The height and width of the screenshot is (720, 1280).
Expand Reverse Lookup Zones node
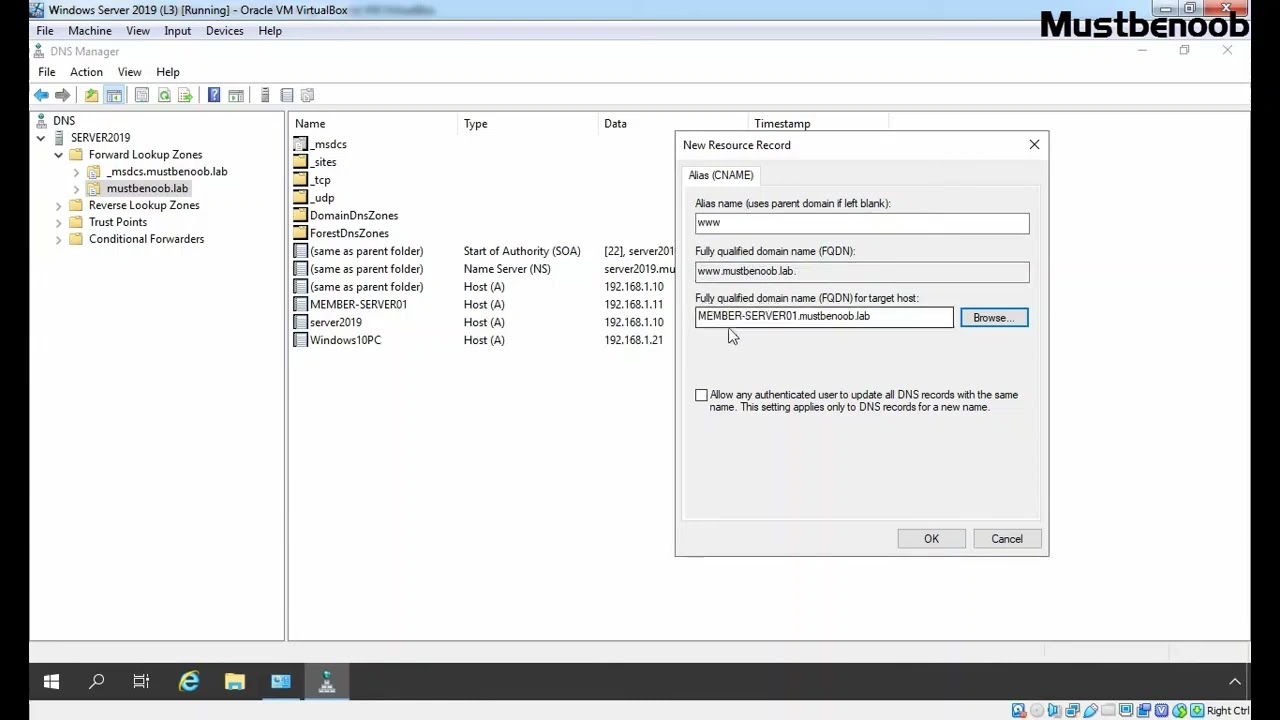click(59, 206)
